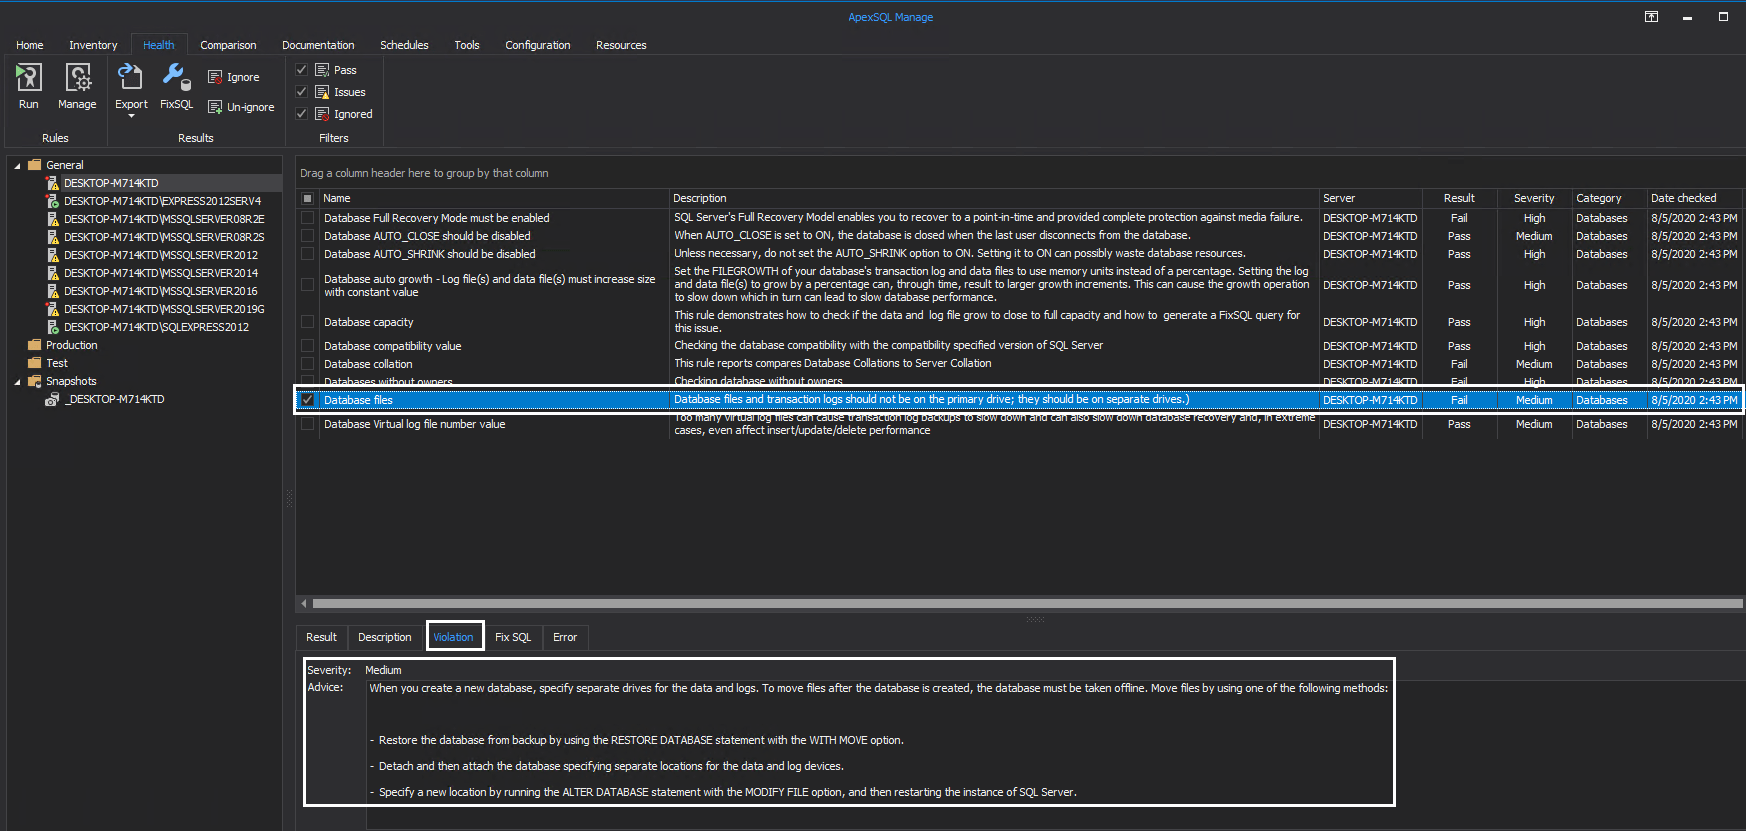Select the SQLEXPRESS2012 server icon
This screenshot has width=1746, height=831.
(x=53, y=327)
